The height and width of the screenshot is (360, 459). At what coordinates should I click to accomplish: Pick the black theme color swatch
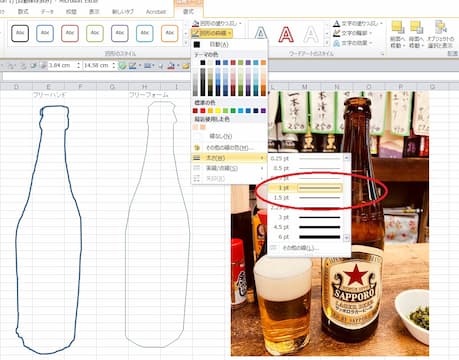(x=202, y=62)
